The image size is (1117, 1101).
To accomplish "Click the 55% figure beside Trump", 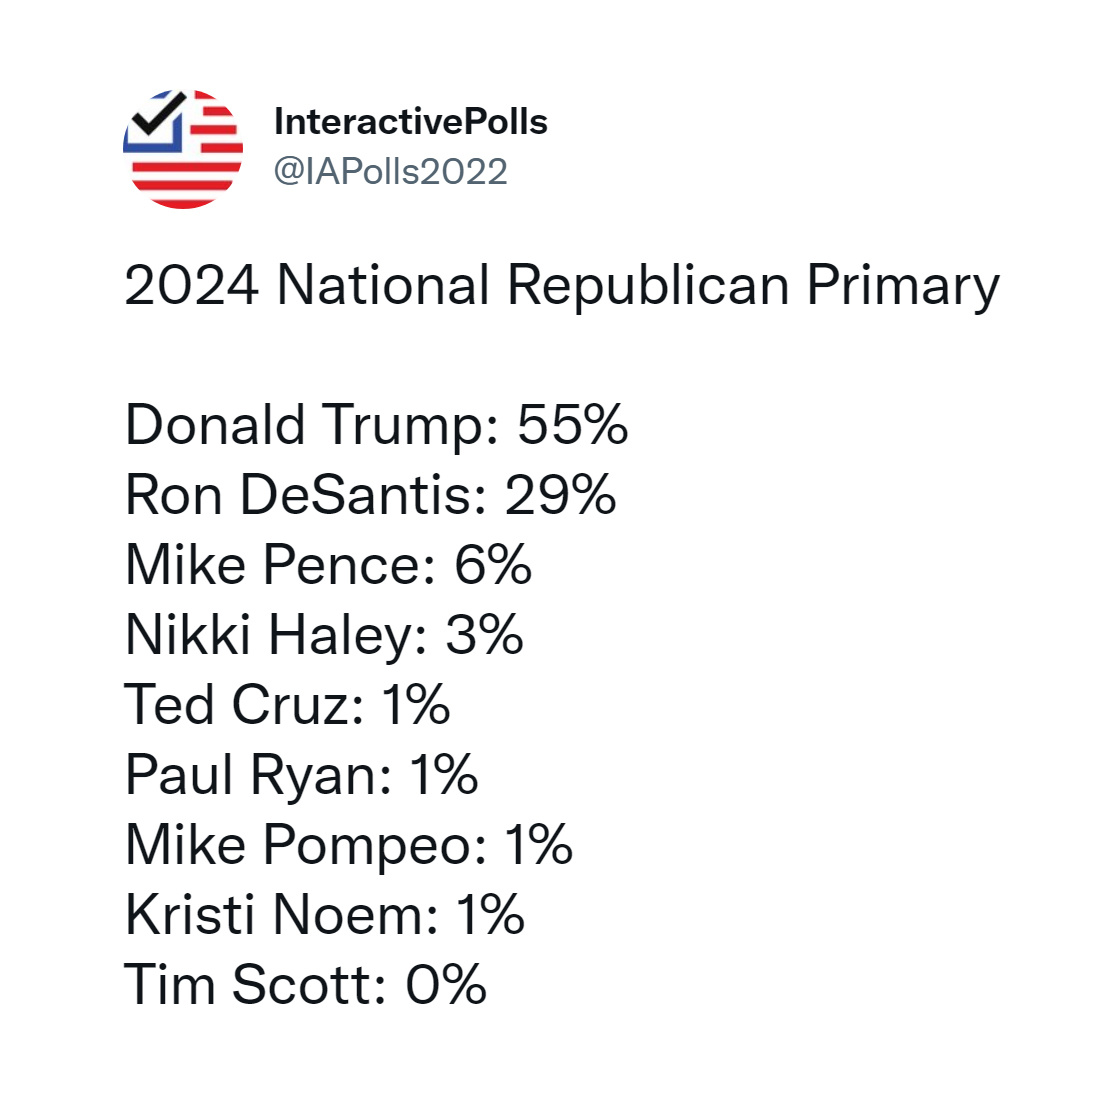I will click(572, 424).
